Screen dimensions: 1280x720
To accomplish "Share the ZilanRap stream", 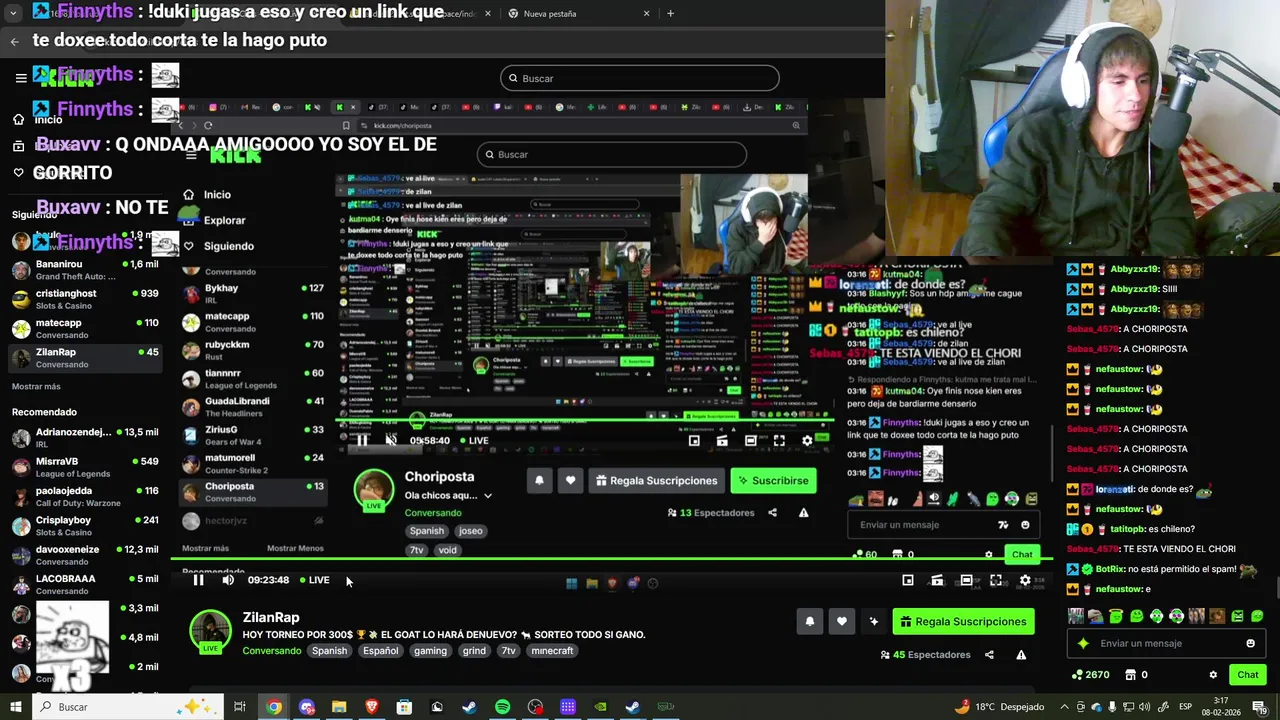I will pyautogui.click(x=989, y=655).
